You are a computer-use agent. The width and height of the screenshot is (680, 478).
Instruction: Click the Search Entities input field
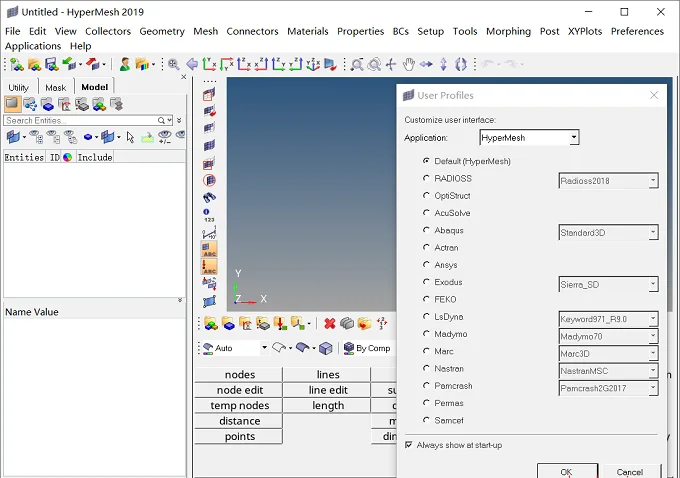tap(82, 120)
